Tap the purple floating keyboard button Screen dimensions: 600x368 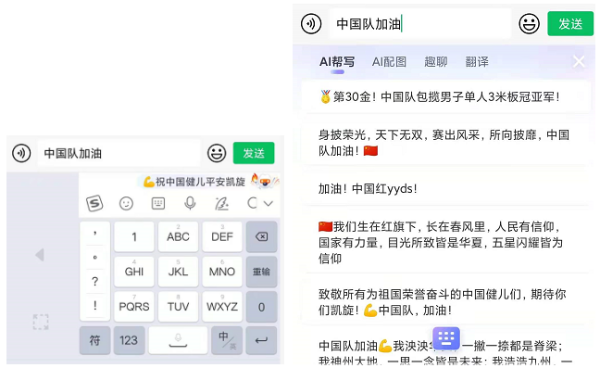coord(446,338)
